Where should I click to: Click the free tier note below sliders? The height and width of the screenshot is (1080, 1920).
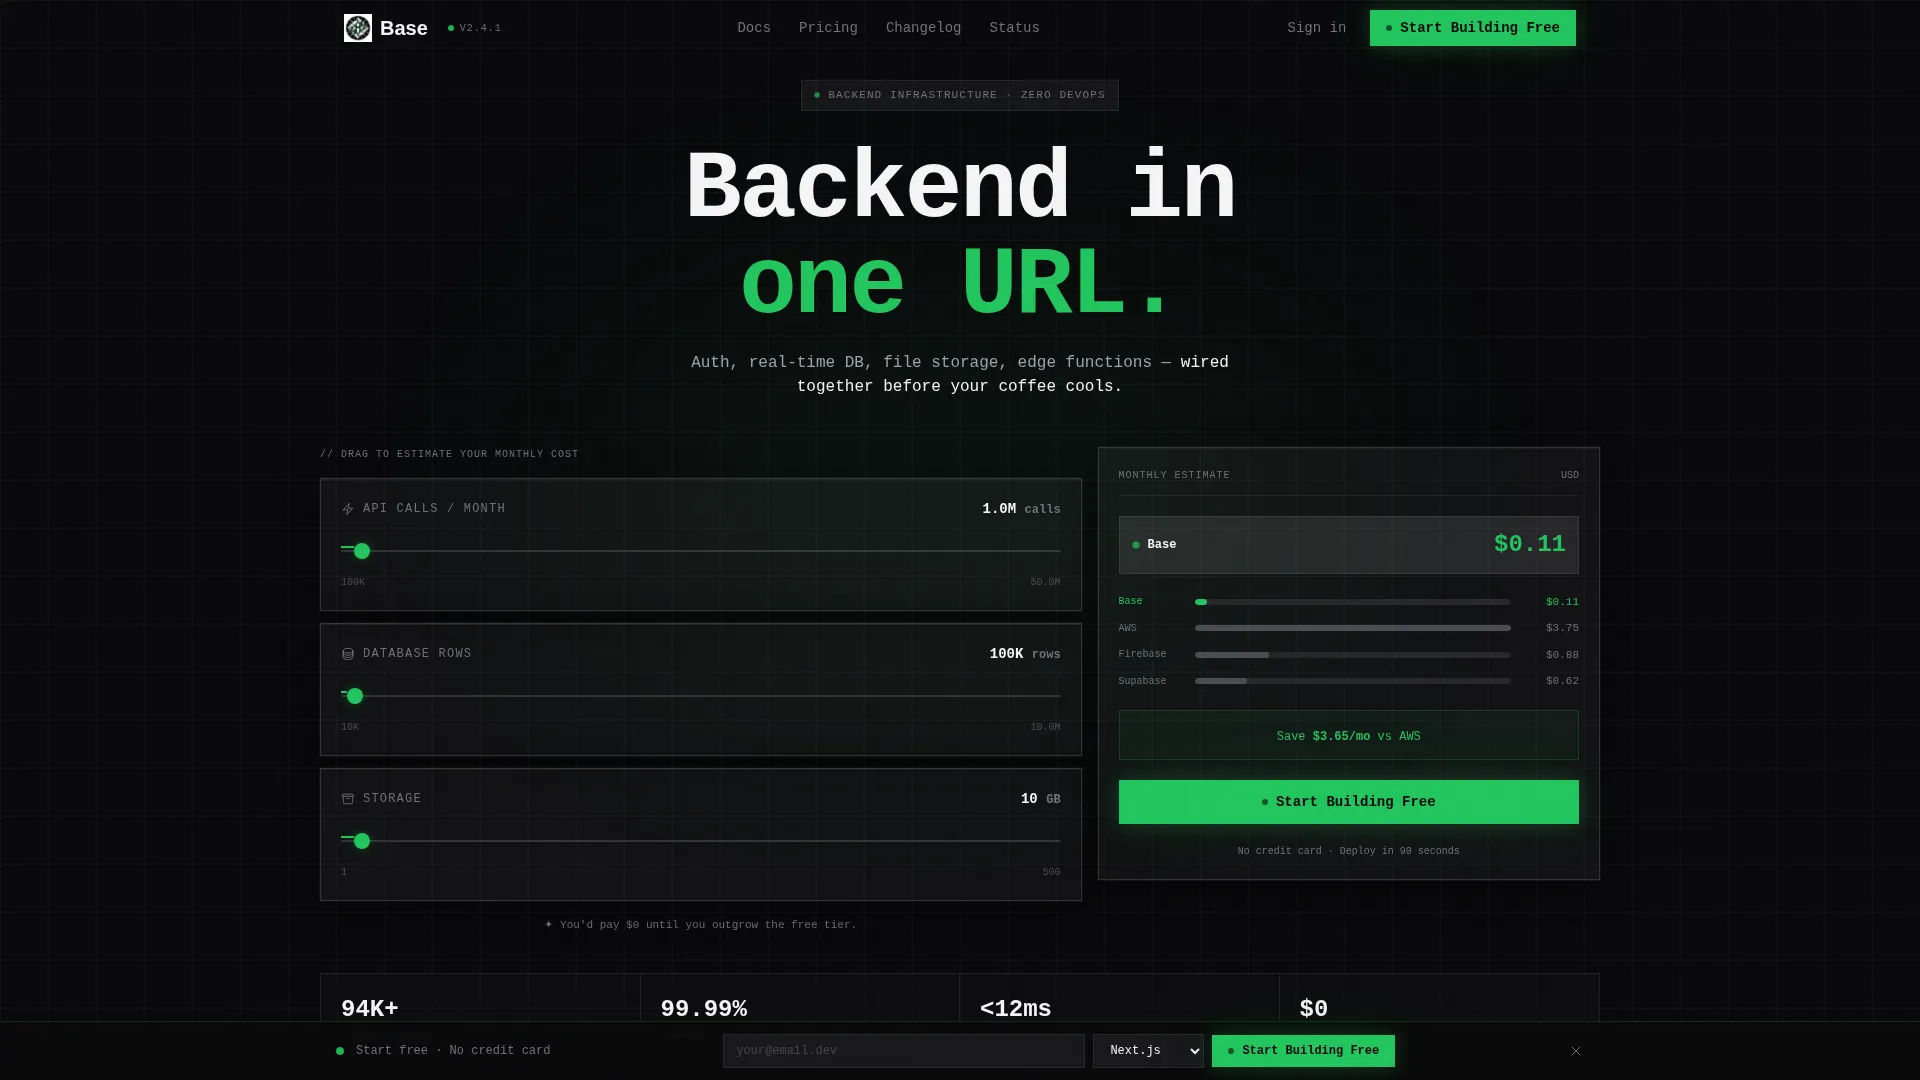(x=700, y=925)
